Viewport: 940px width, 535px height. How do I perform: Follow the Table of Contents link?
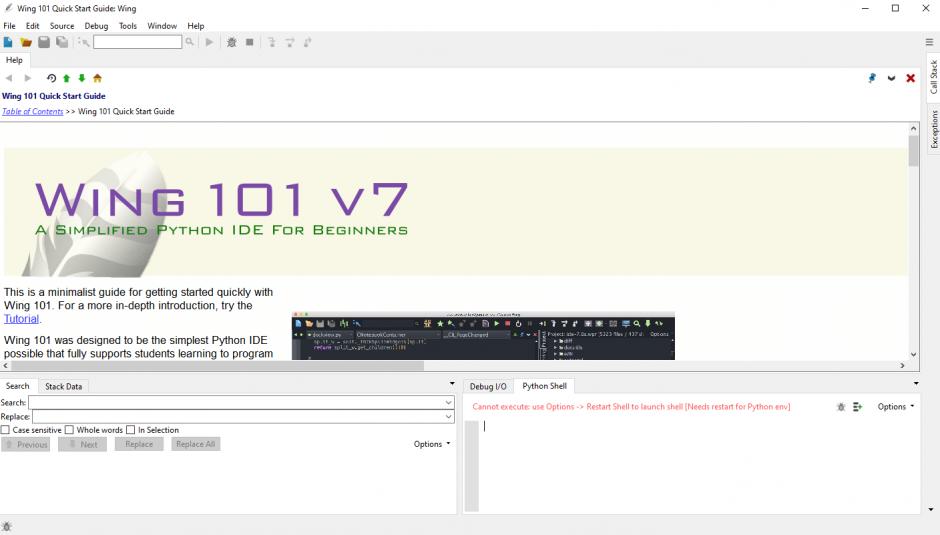coord(32,112)
